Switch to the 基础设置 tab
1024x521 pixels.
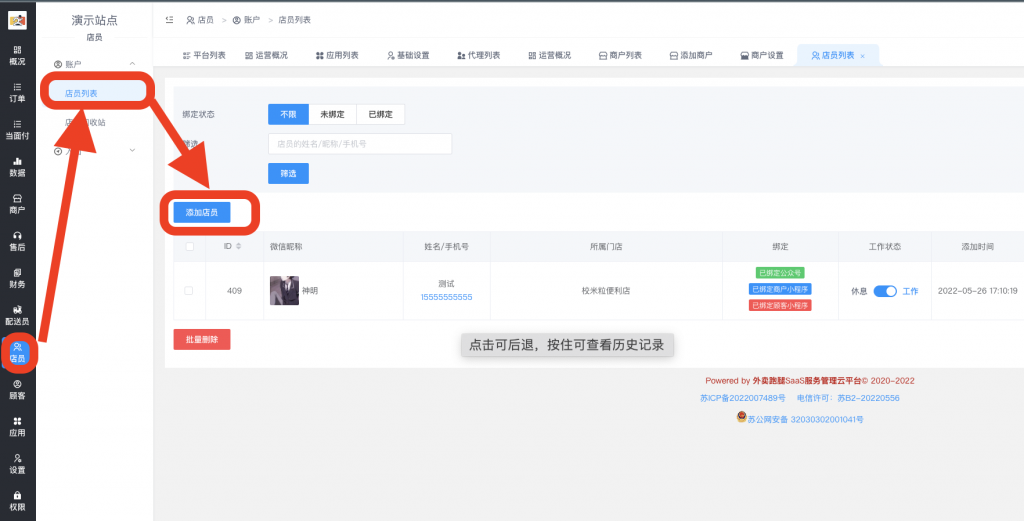pos(407,55)
